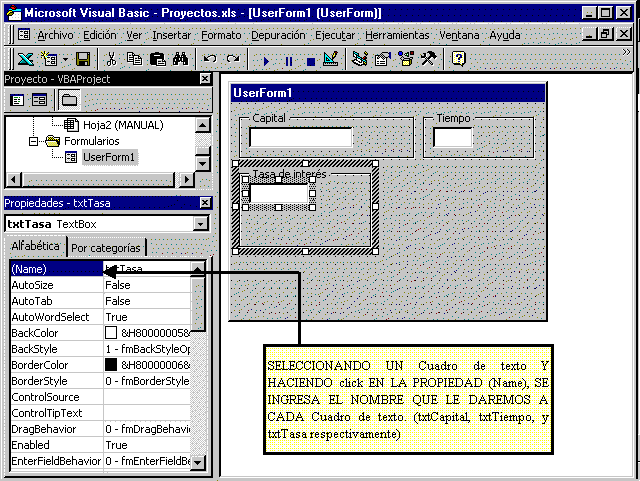Switch to the Alfabética tab

tap(36, 246)
